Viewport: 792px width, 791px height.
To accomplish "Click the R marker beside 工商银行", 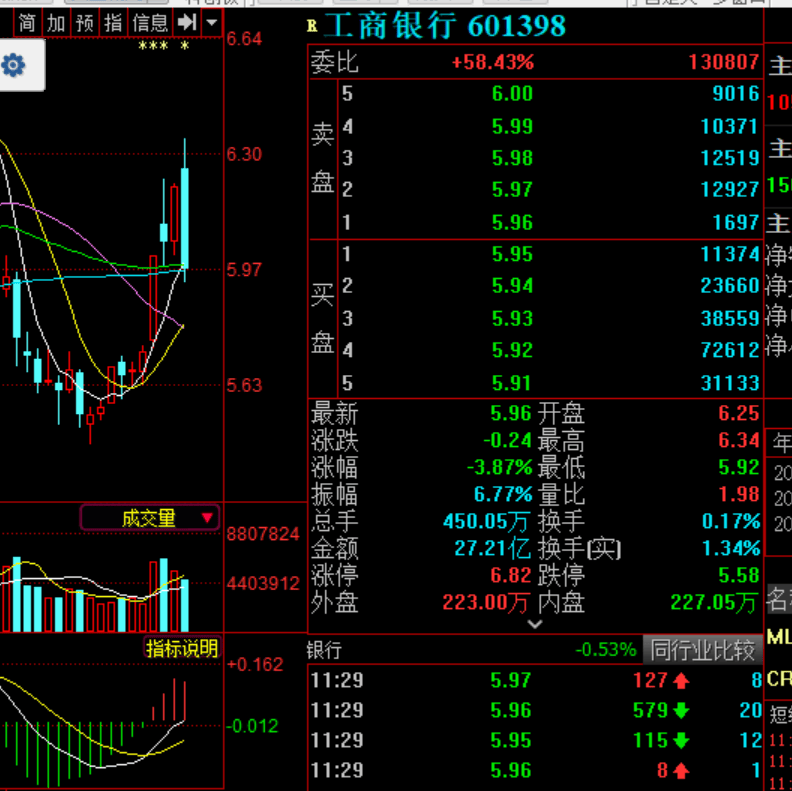I will [312, 26].
